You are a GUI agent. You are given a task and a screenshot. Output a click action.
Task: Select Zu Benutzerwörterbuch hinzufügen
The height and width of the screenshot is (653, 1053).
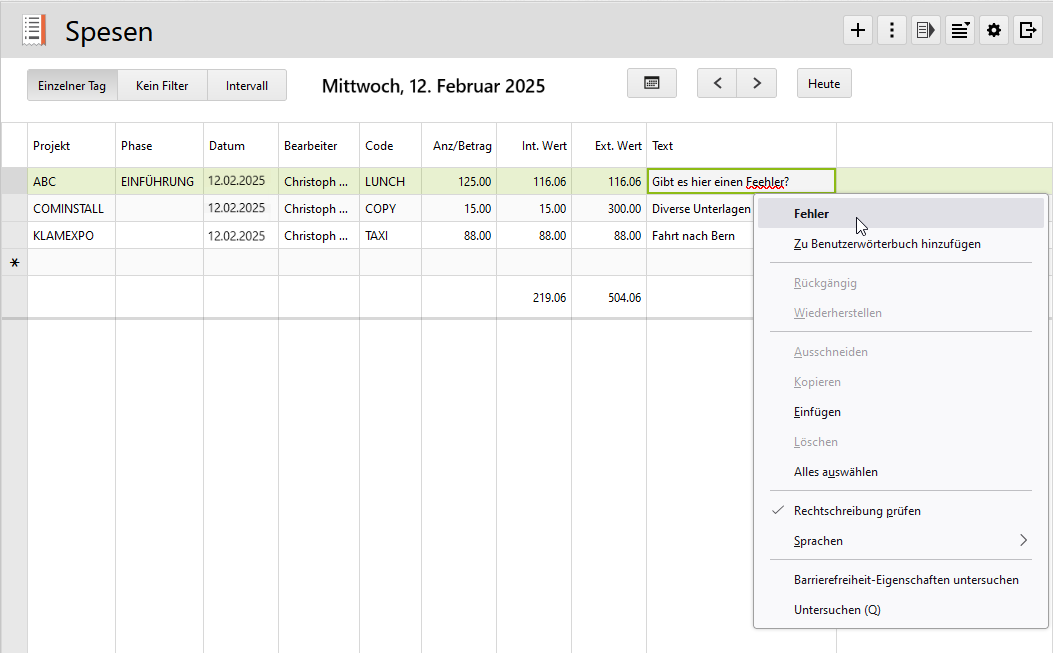click(x=887, y=244)
